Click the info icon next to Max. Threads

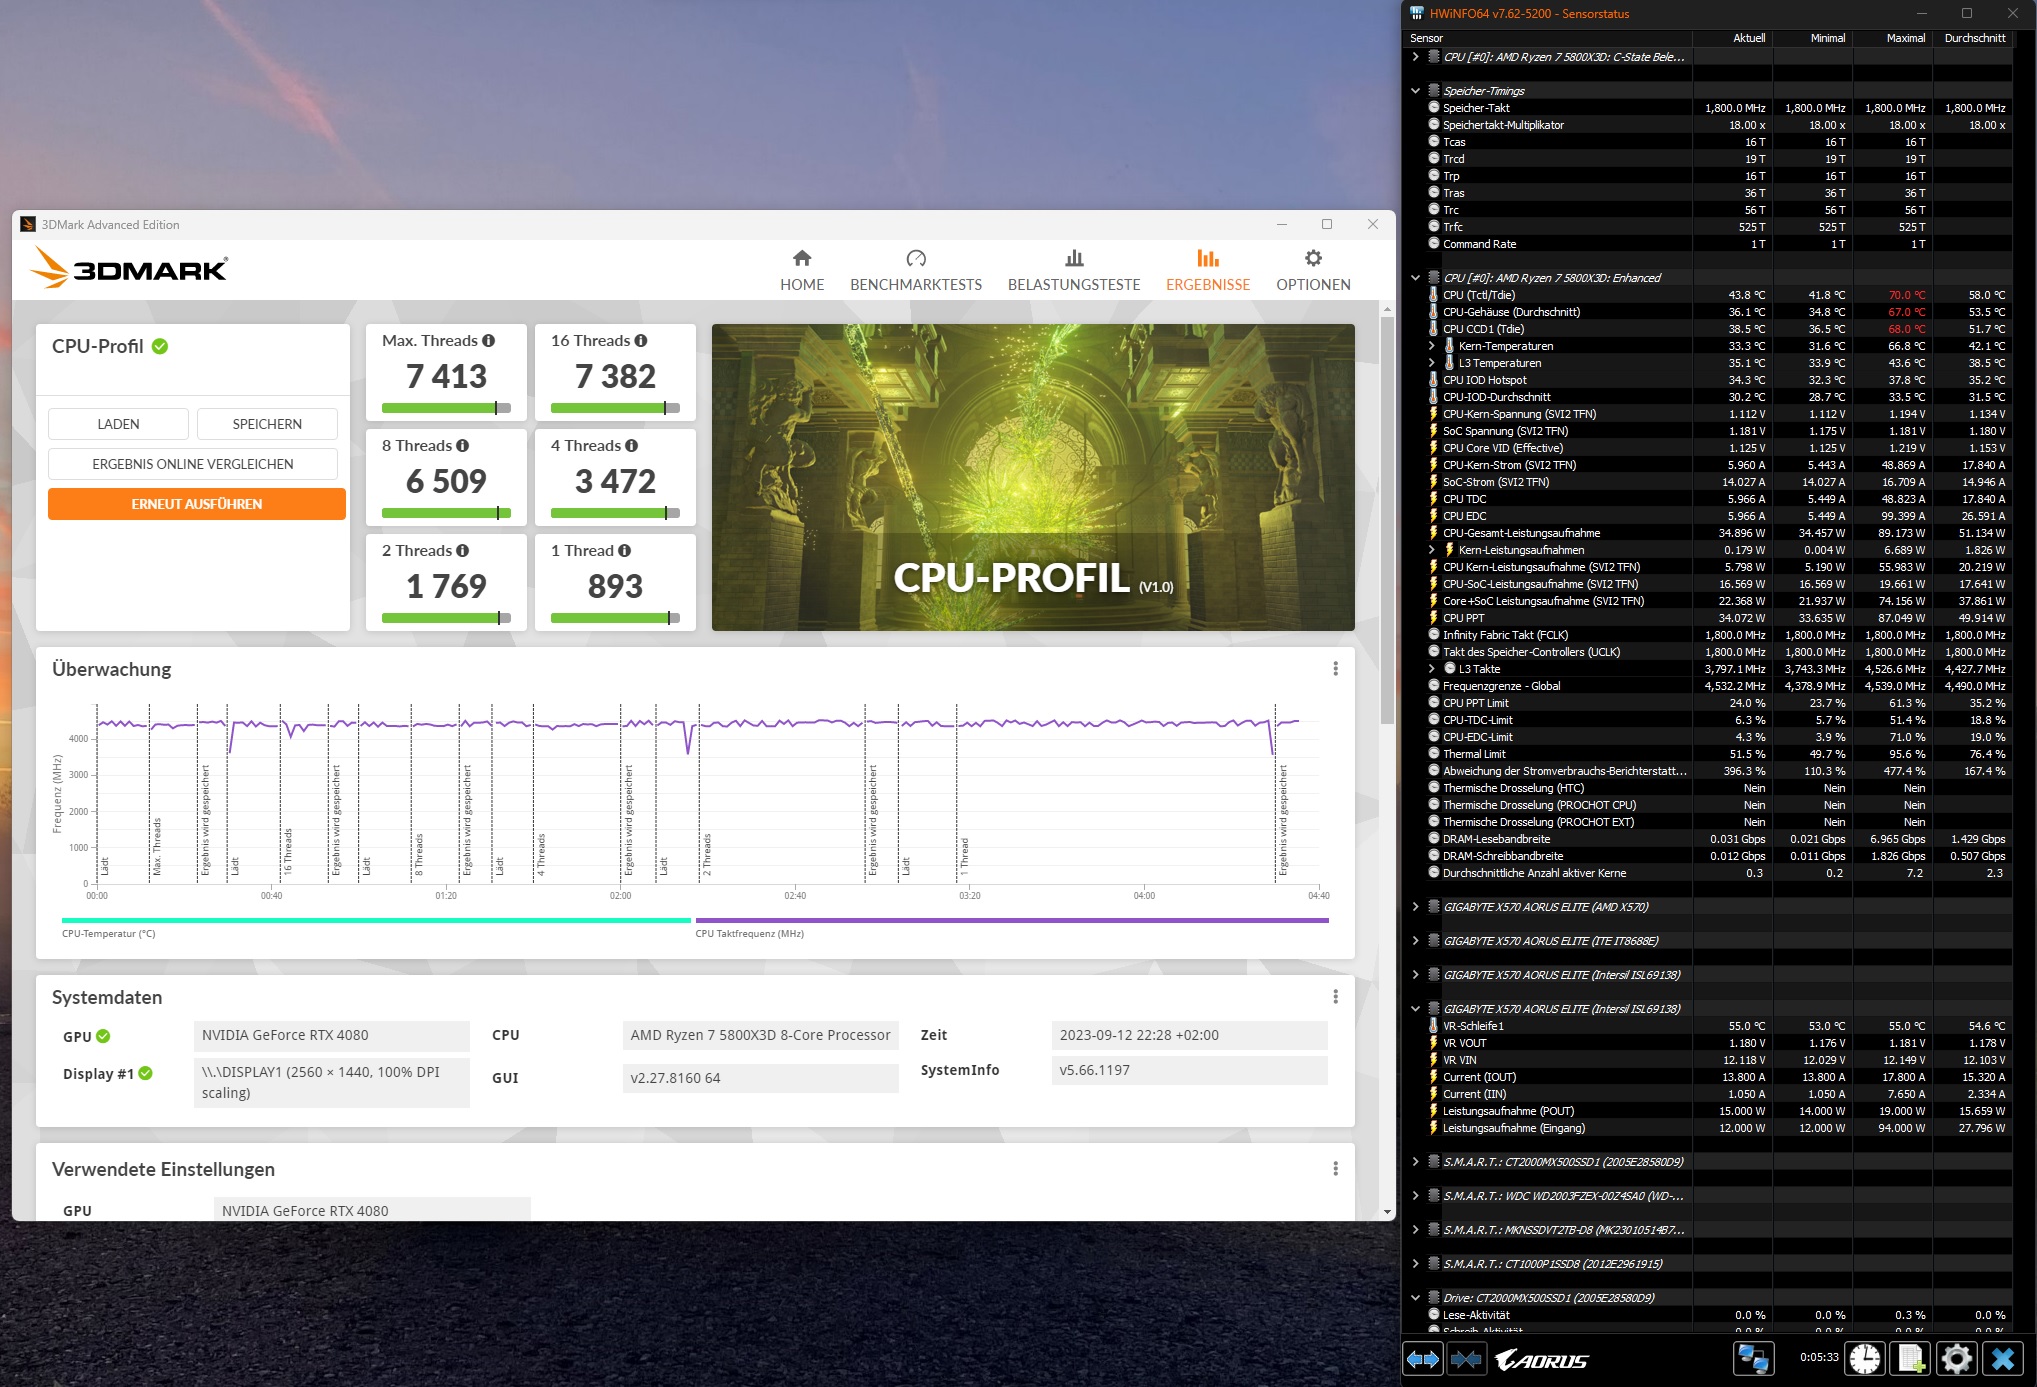[489, 341]
